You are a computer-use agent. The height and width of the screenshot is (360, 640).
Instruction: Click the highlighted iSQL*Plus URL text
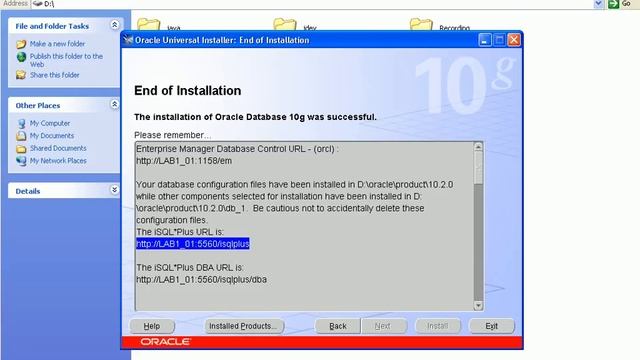[x=193, y=244]
